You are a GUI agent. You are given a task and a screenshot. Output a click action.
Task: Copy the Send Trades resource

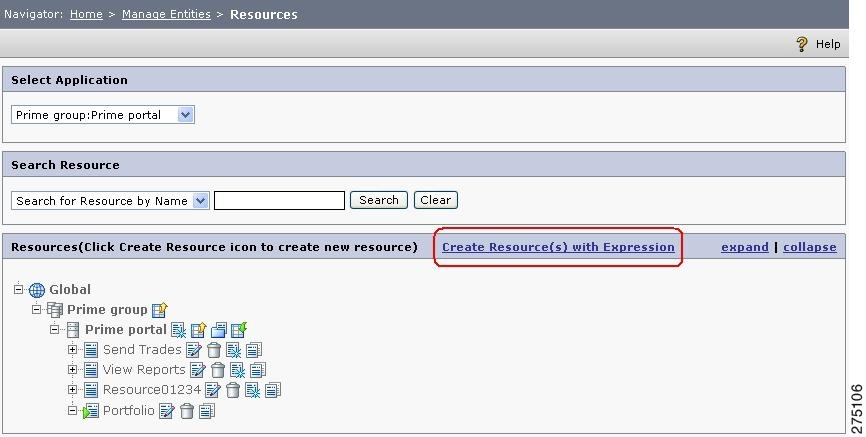point(254,350)
